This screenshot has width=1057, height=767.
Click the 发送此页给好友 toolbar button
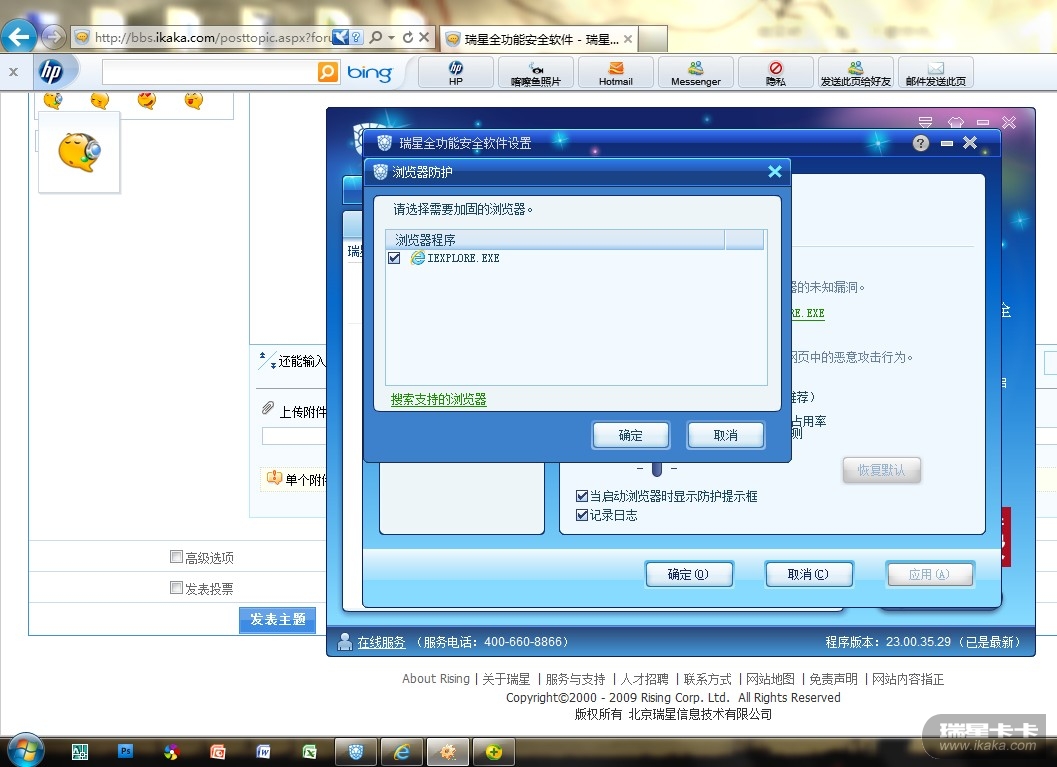pos(855,73)
